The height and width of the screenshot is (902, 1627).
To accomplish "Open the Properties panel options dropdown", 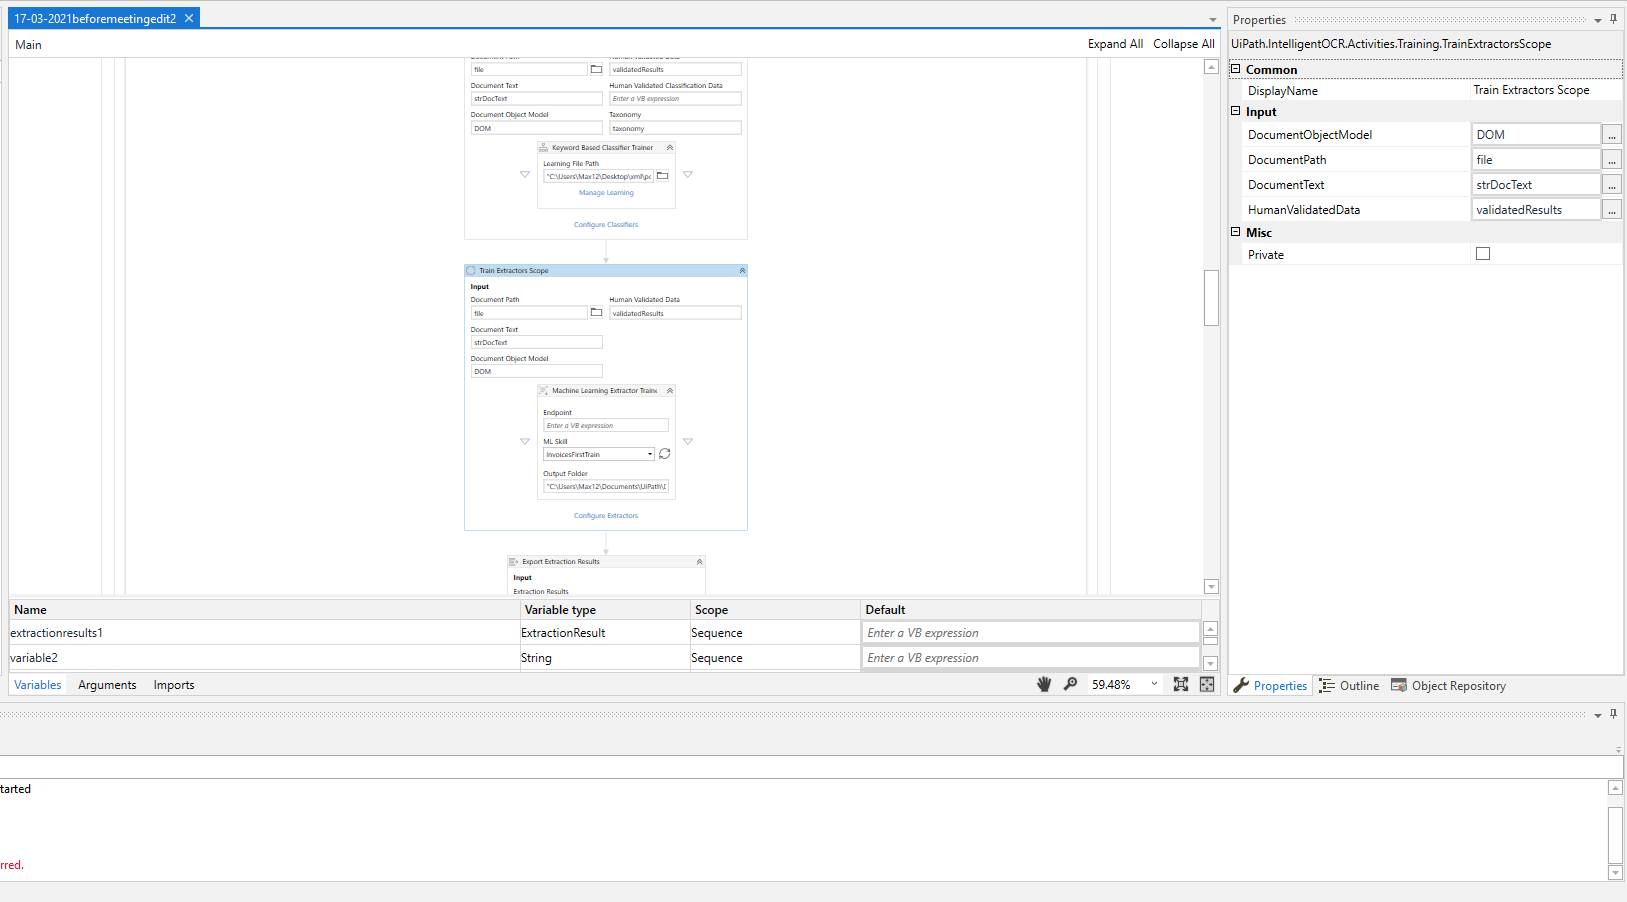I will coord(1598,20).
